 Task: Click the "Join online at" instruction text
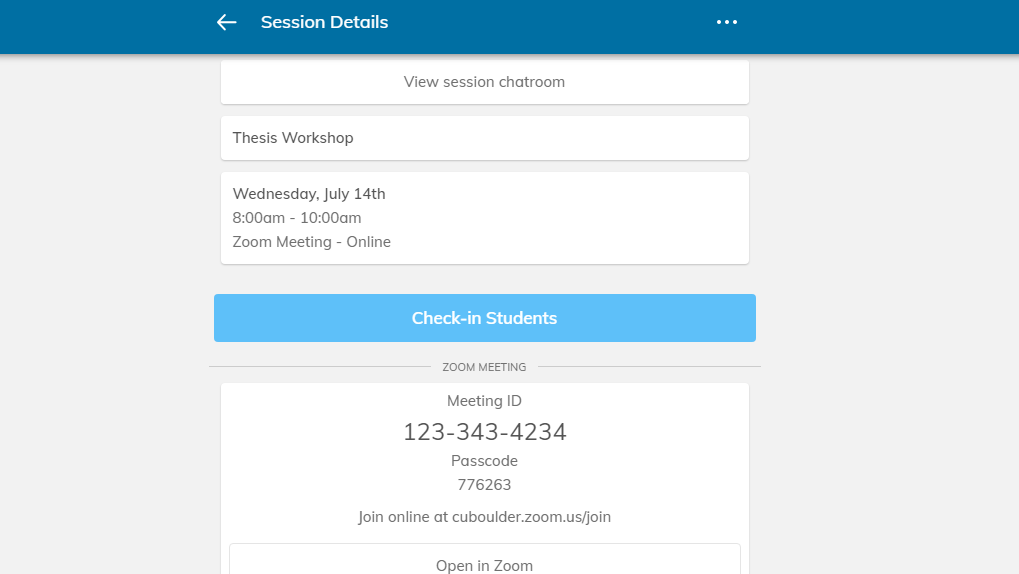(403, 517)
